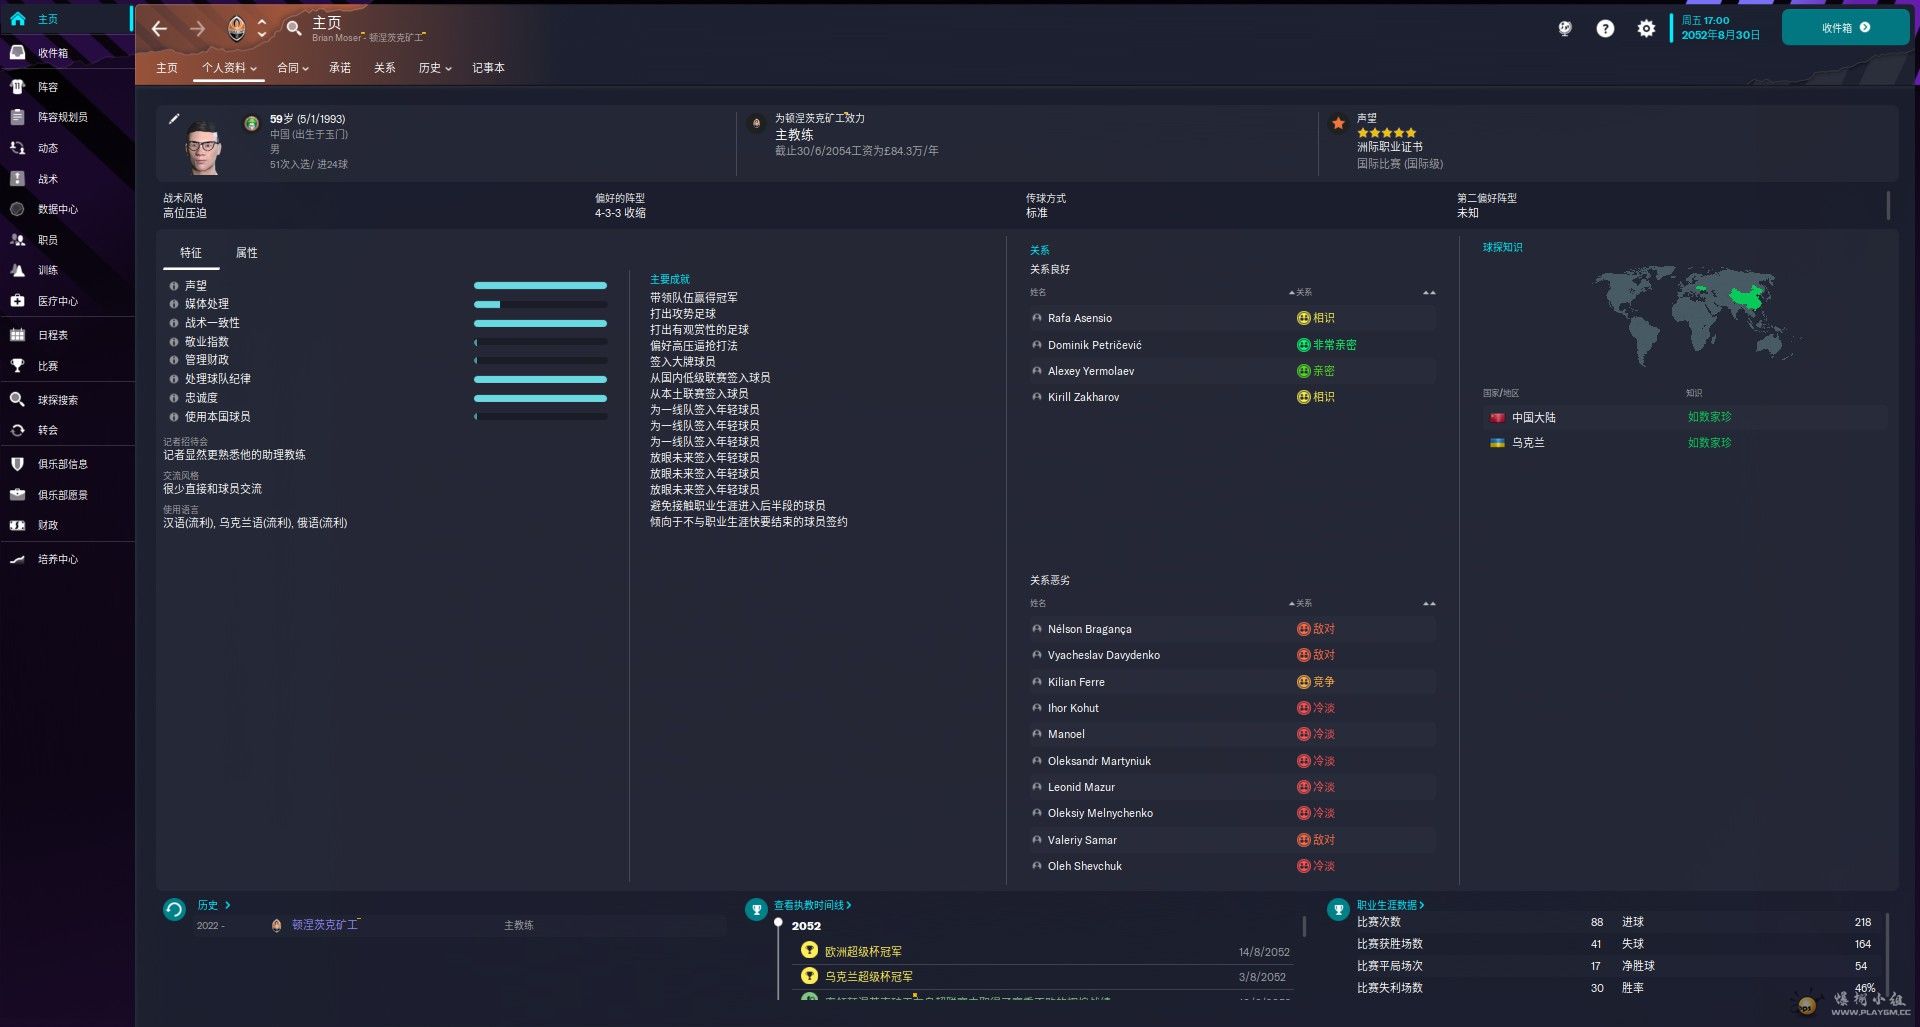
Task: Open 记事本 notebook tab
Action: click(x=488, y=68)
